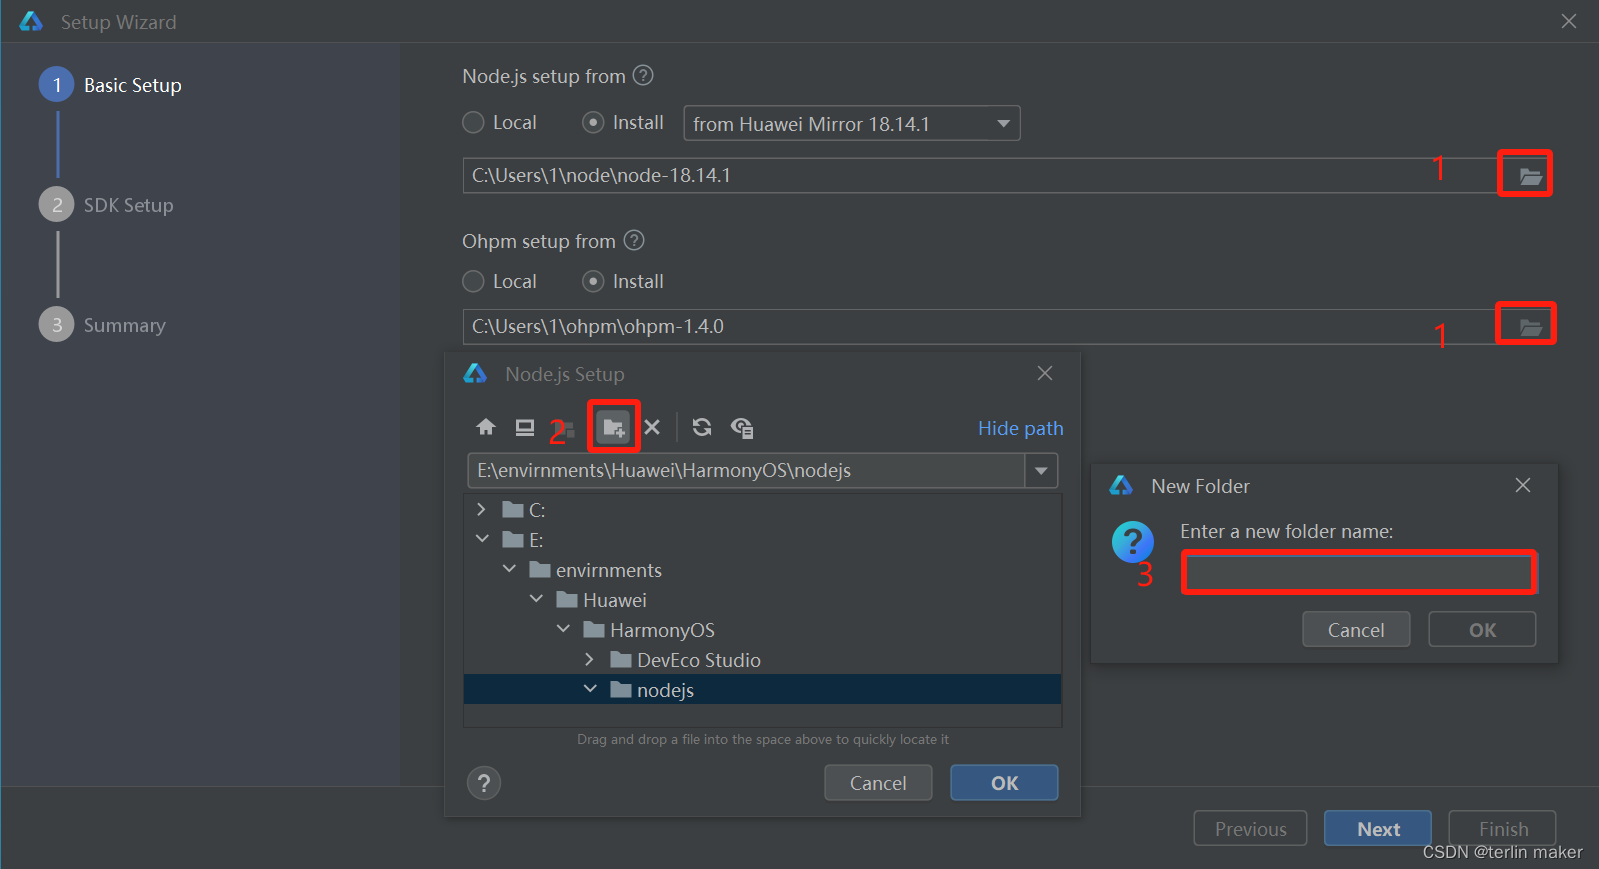Go to Summary step

click(x=103, y=325)
